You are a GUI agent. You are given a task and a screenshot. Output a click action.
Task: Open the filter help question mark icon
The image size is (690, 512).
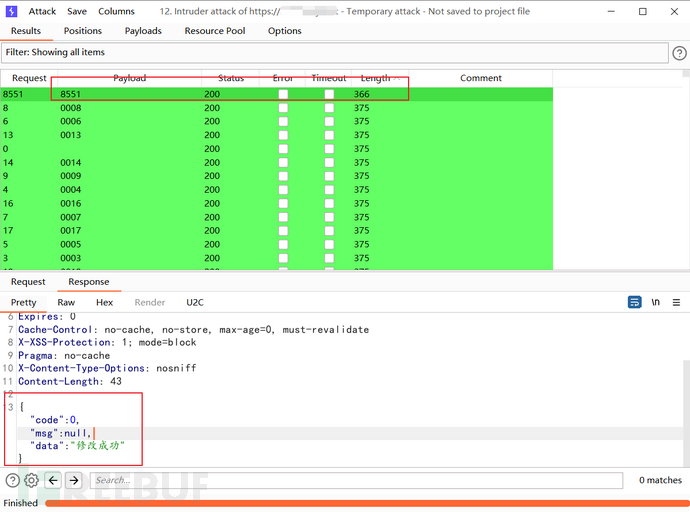click(679, 53)
